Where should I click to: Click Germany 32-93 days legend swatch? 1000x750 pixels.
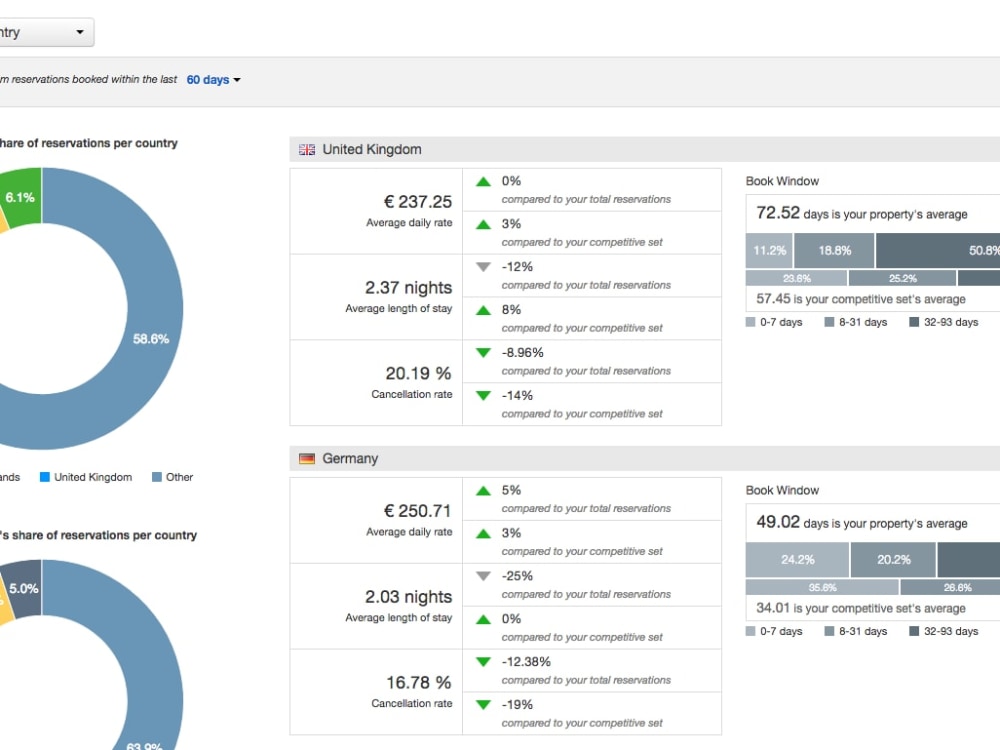pyautogui.click(x=914, y=631)
